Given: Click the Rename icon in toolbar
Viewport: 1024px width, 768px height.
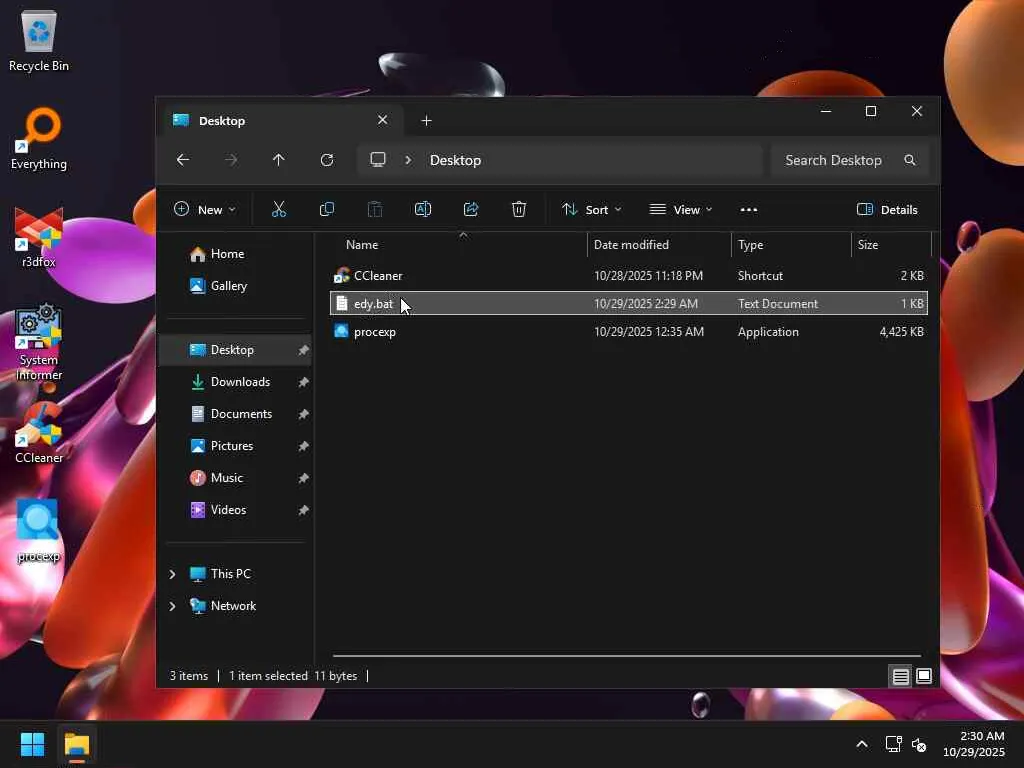Looking at the screenshot, I should pyautogui.click(x=423, y=209).
